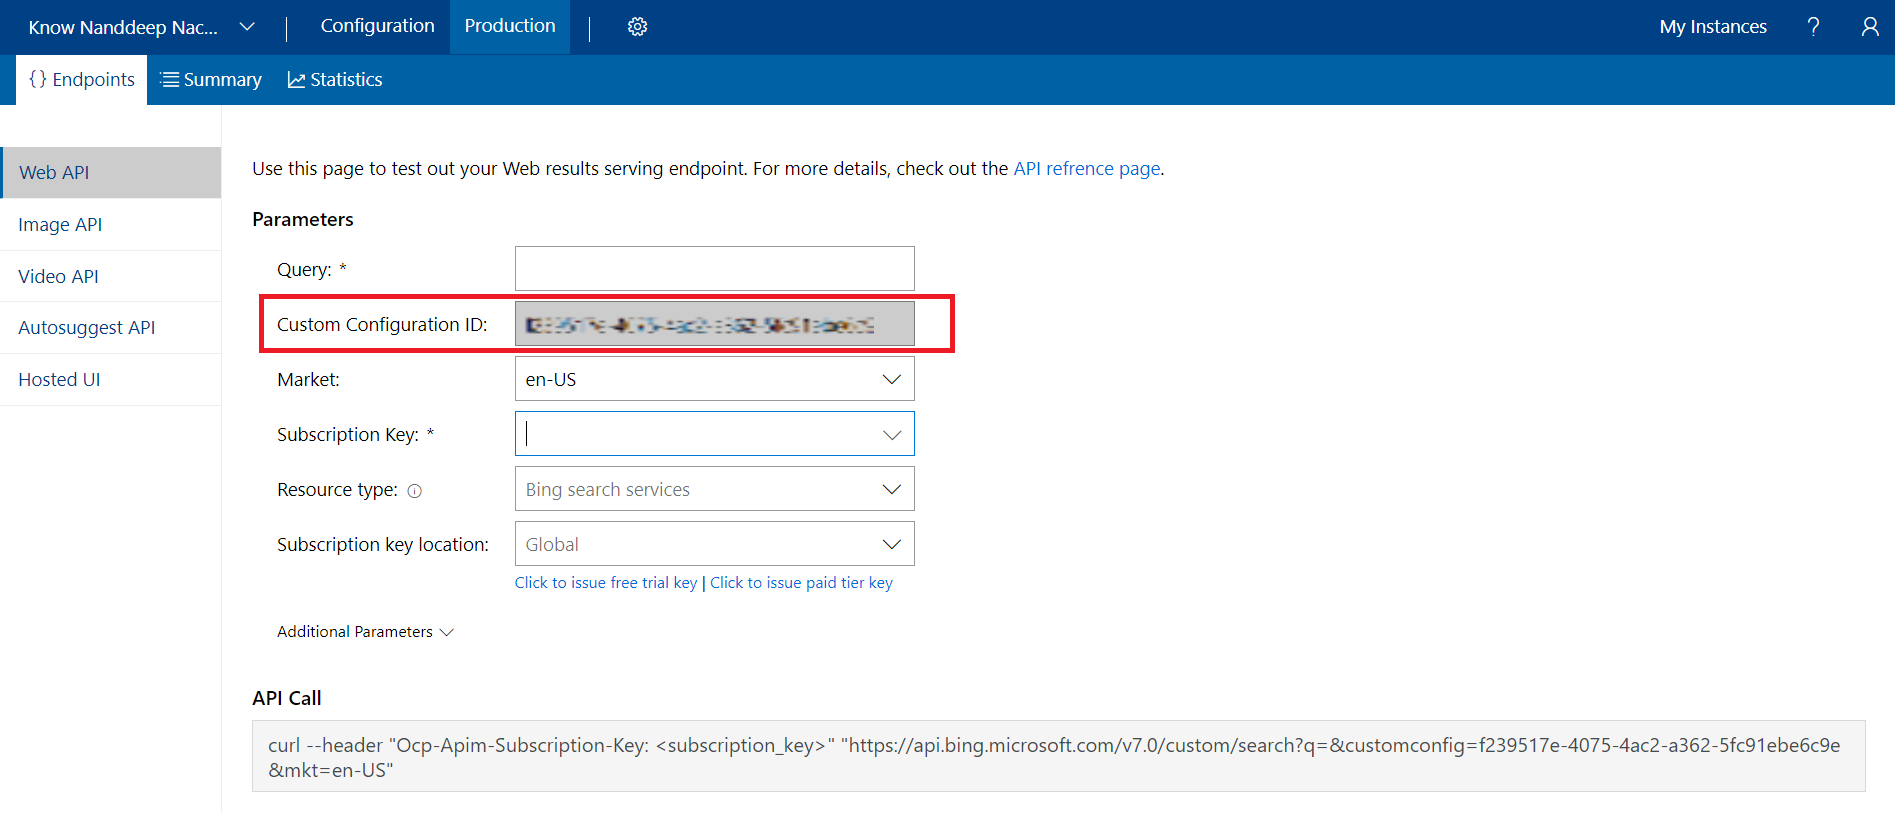Screen dimensions: 1895x813
Task: Select Image API in sidebar
Action: pyautogui.click(x=60, y=225)
